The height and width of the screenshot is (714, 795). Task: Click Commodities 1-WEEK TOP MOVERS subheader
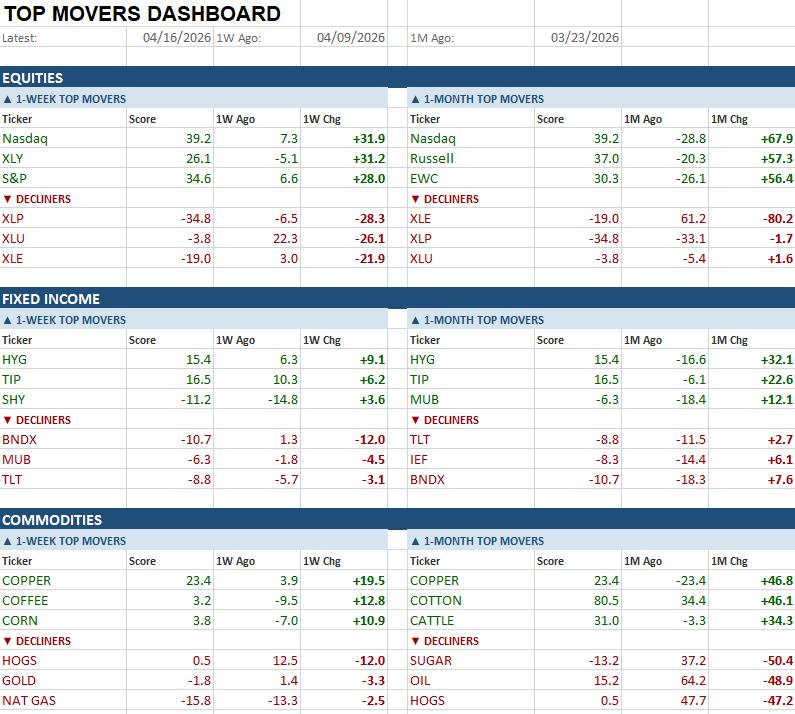click(x=194, y=541)
